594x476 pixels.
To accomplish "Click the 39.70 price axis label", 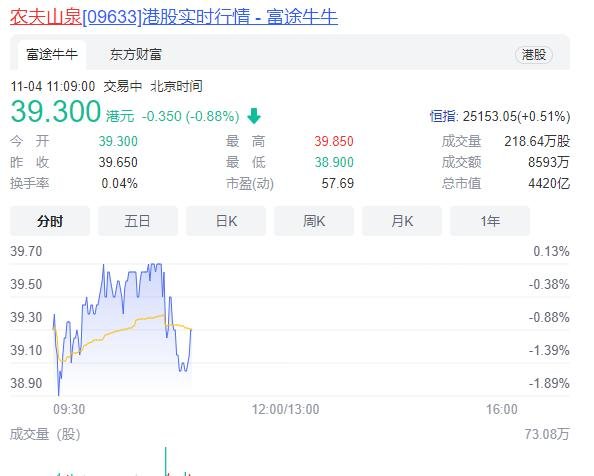I will [x=26, y=251].
